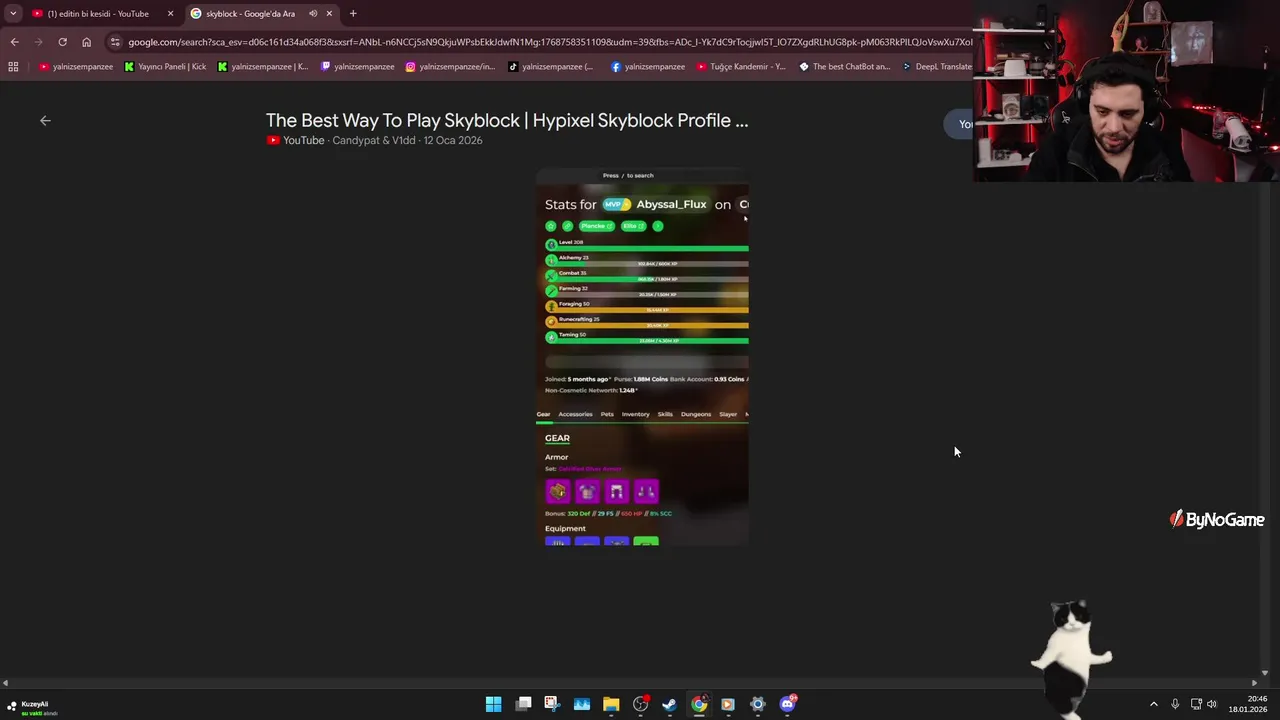This screenshot has height=720, width=1280.
Task: Click the browser forward arrow
Action: [x=38, y=42]
